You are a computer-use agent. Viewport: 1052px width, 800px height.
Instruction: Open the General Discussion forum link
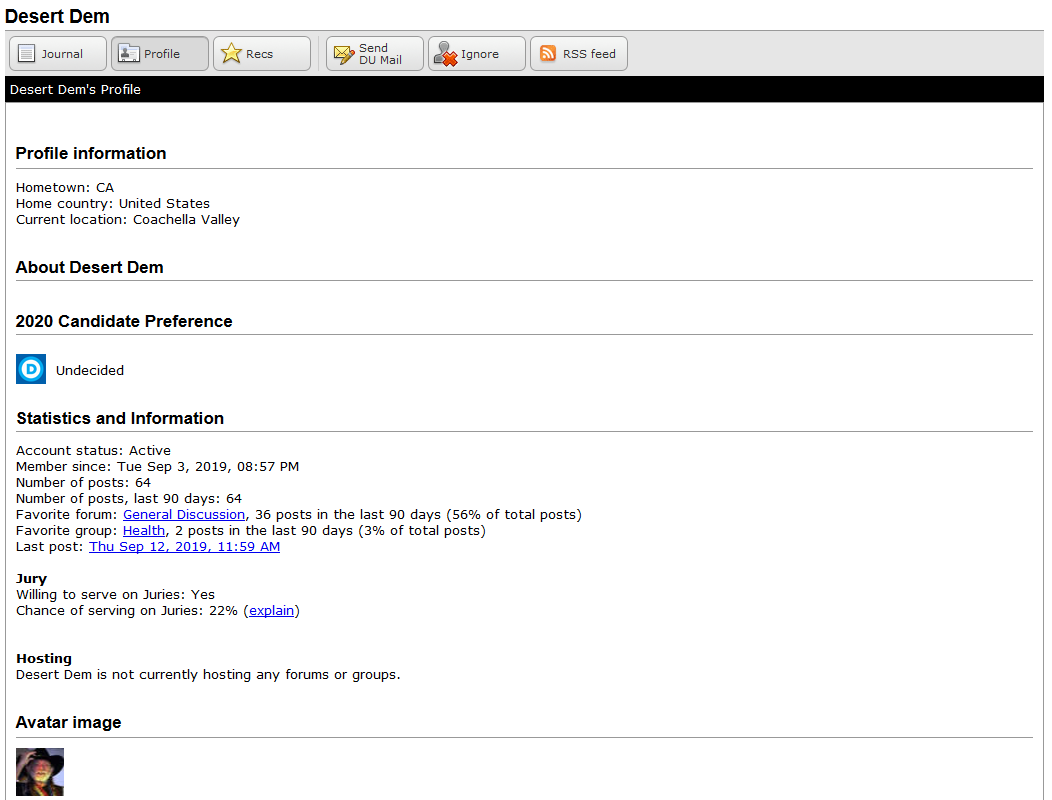coord(184,514)
